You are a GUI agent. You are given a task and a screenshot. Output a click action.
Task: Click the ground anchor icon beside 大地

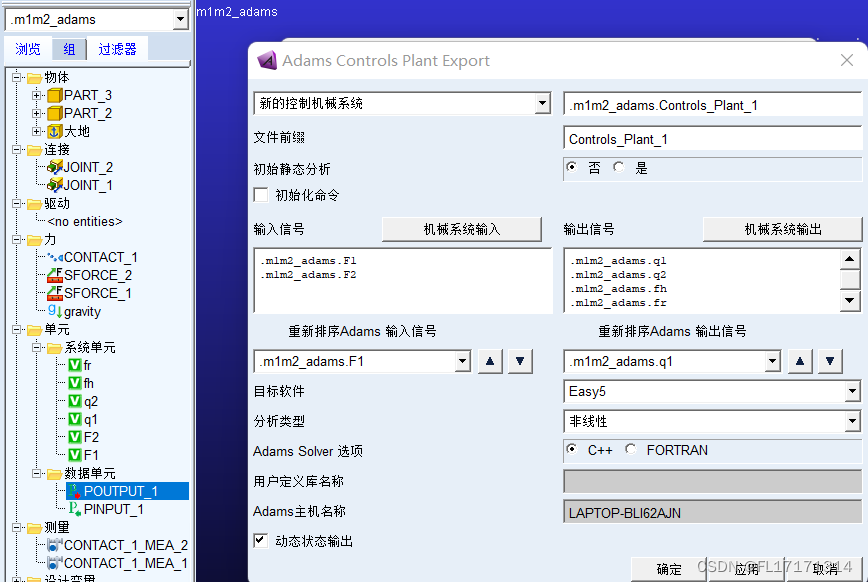coord(55,132)
